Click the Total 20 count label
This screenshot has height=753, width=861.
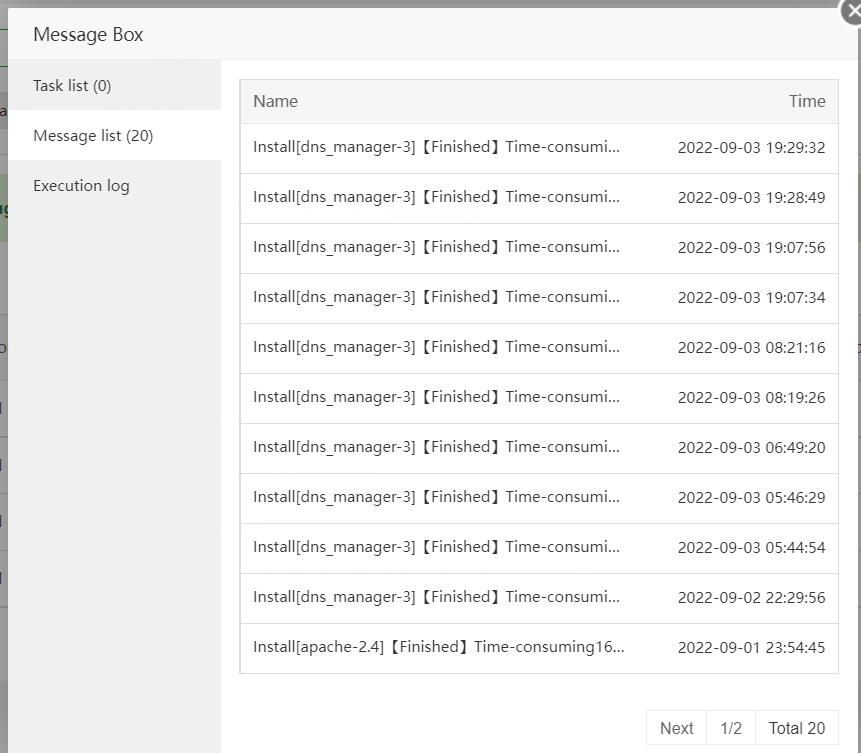797,728
